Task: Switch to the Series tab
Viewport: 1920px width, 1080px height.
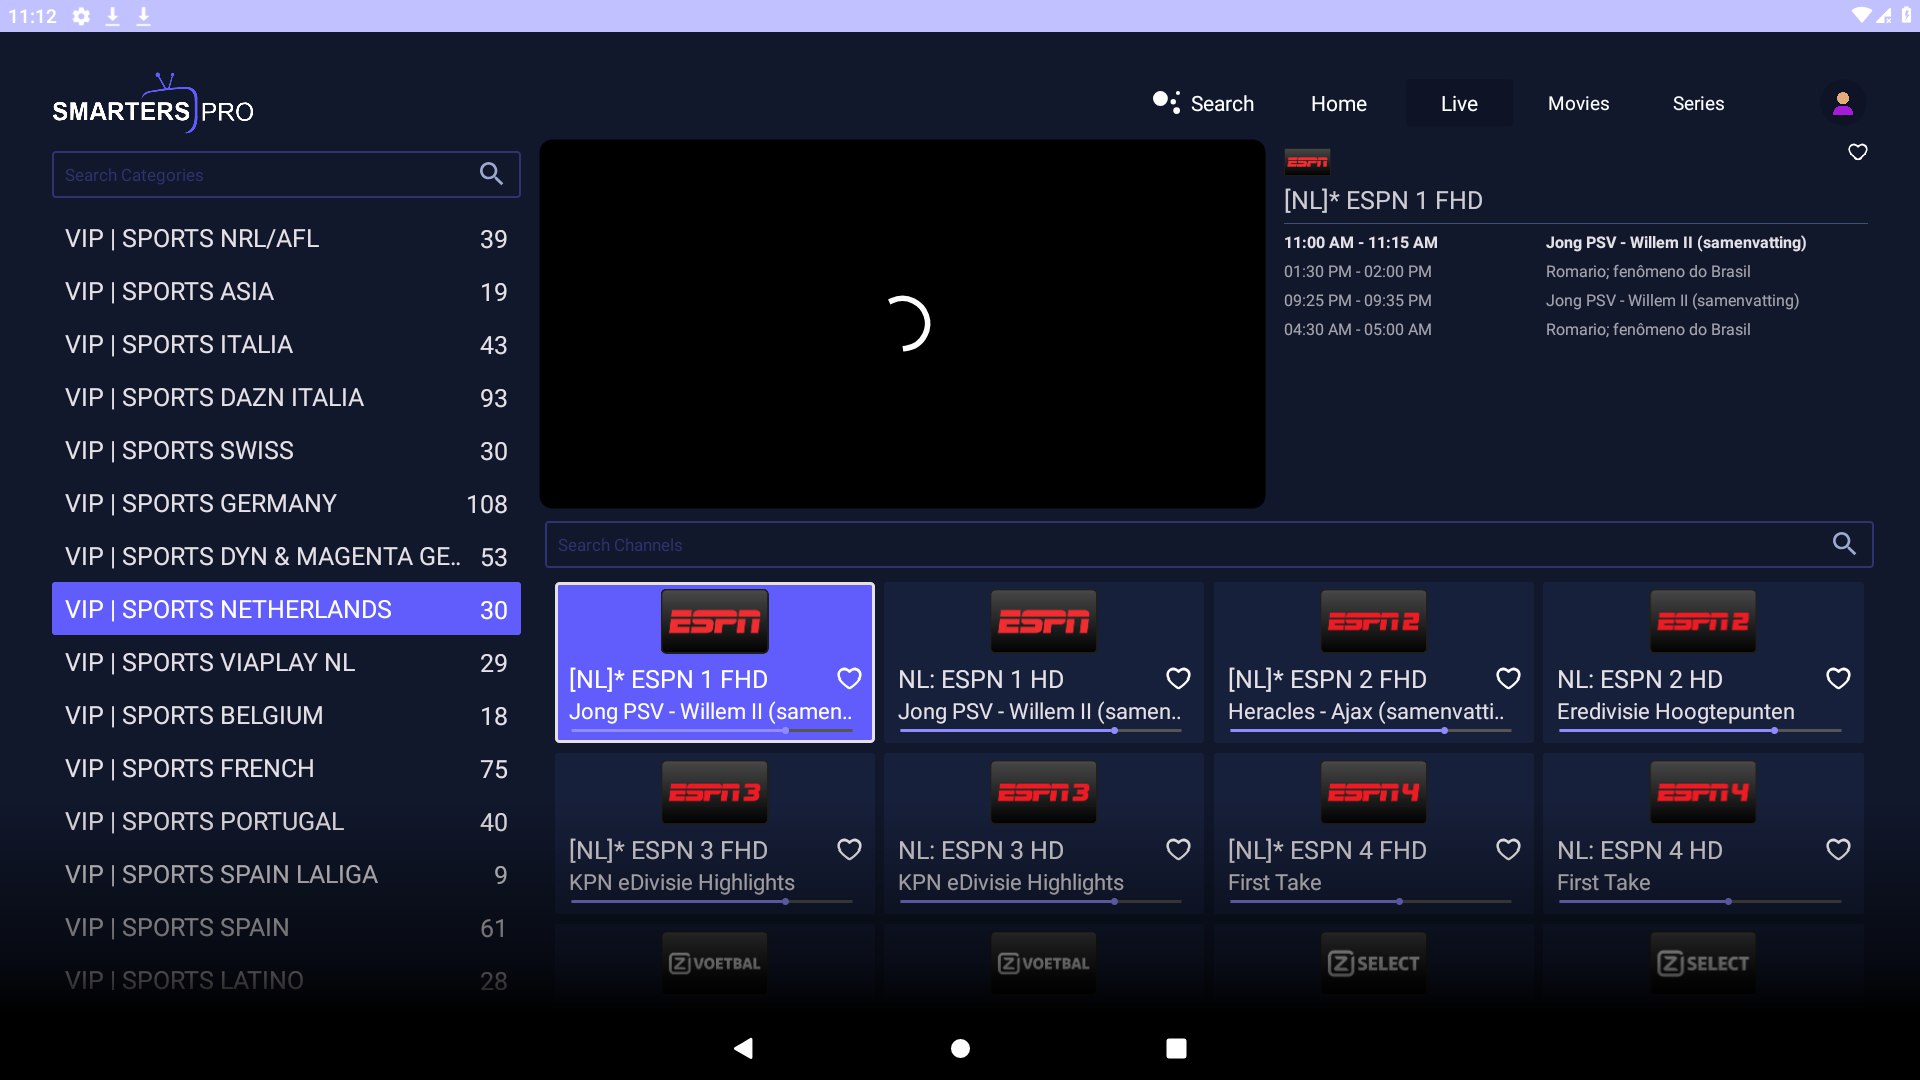Action: click(1698, 103)
